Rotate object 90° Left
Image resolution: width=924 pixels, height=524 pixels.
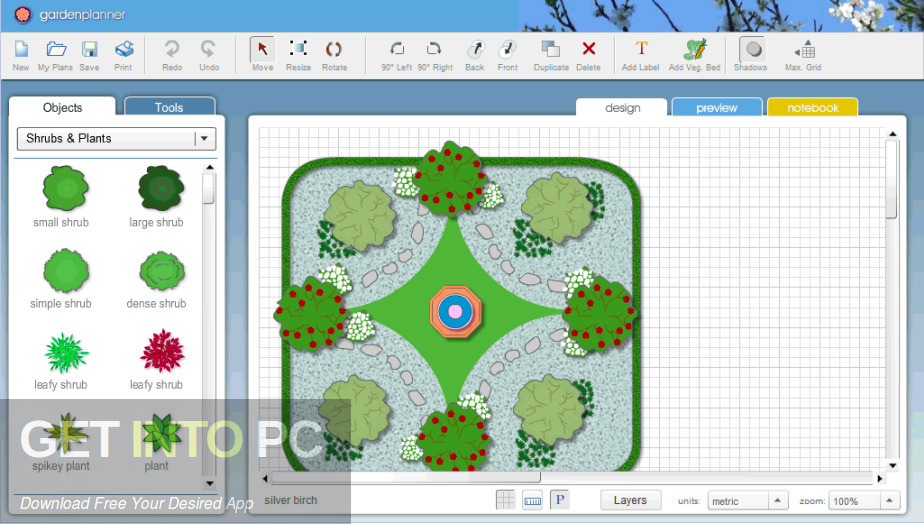point(397,49)
